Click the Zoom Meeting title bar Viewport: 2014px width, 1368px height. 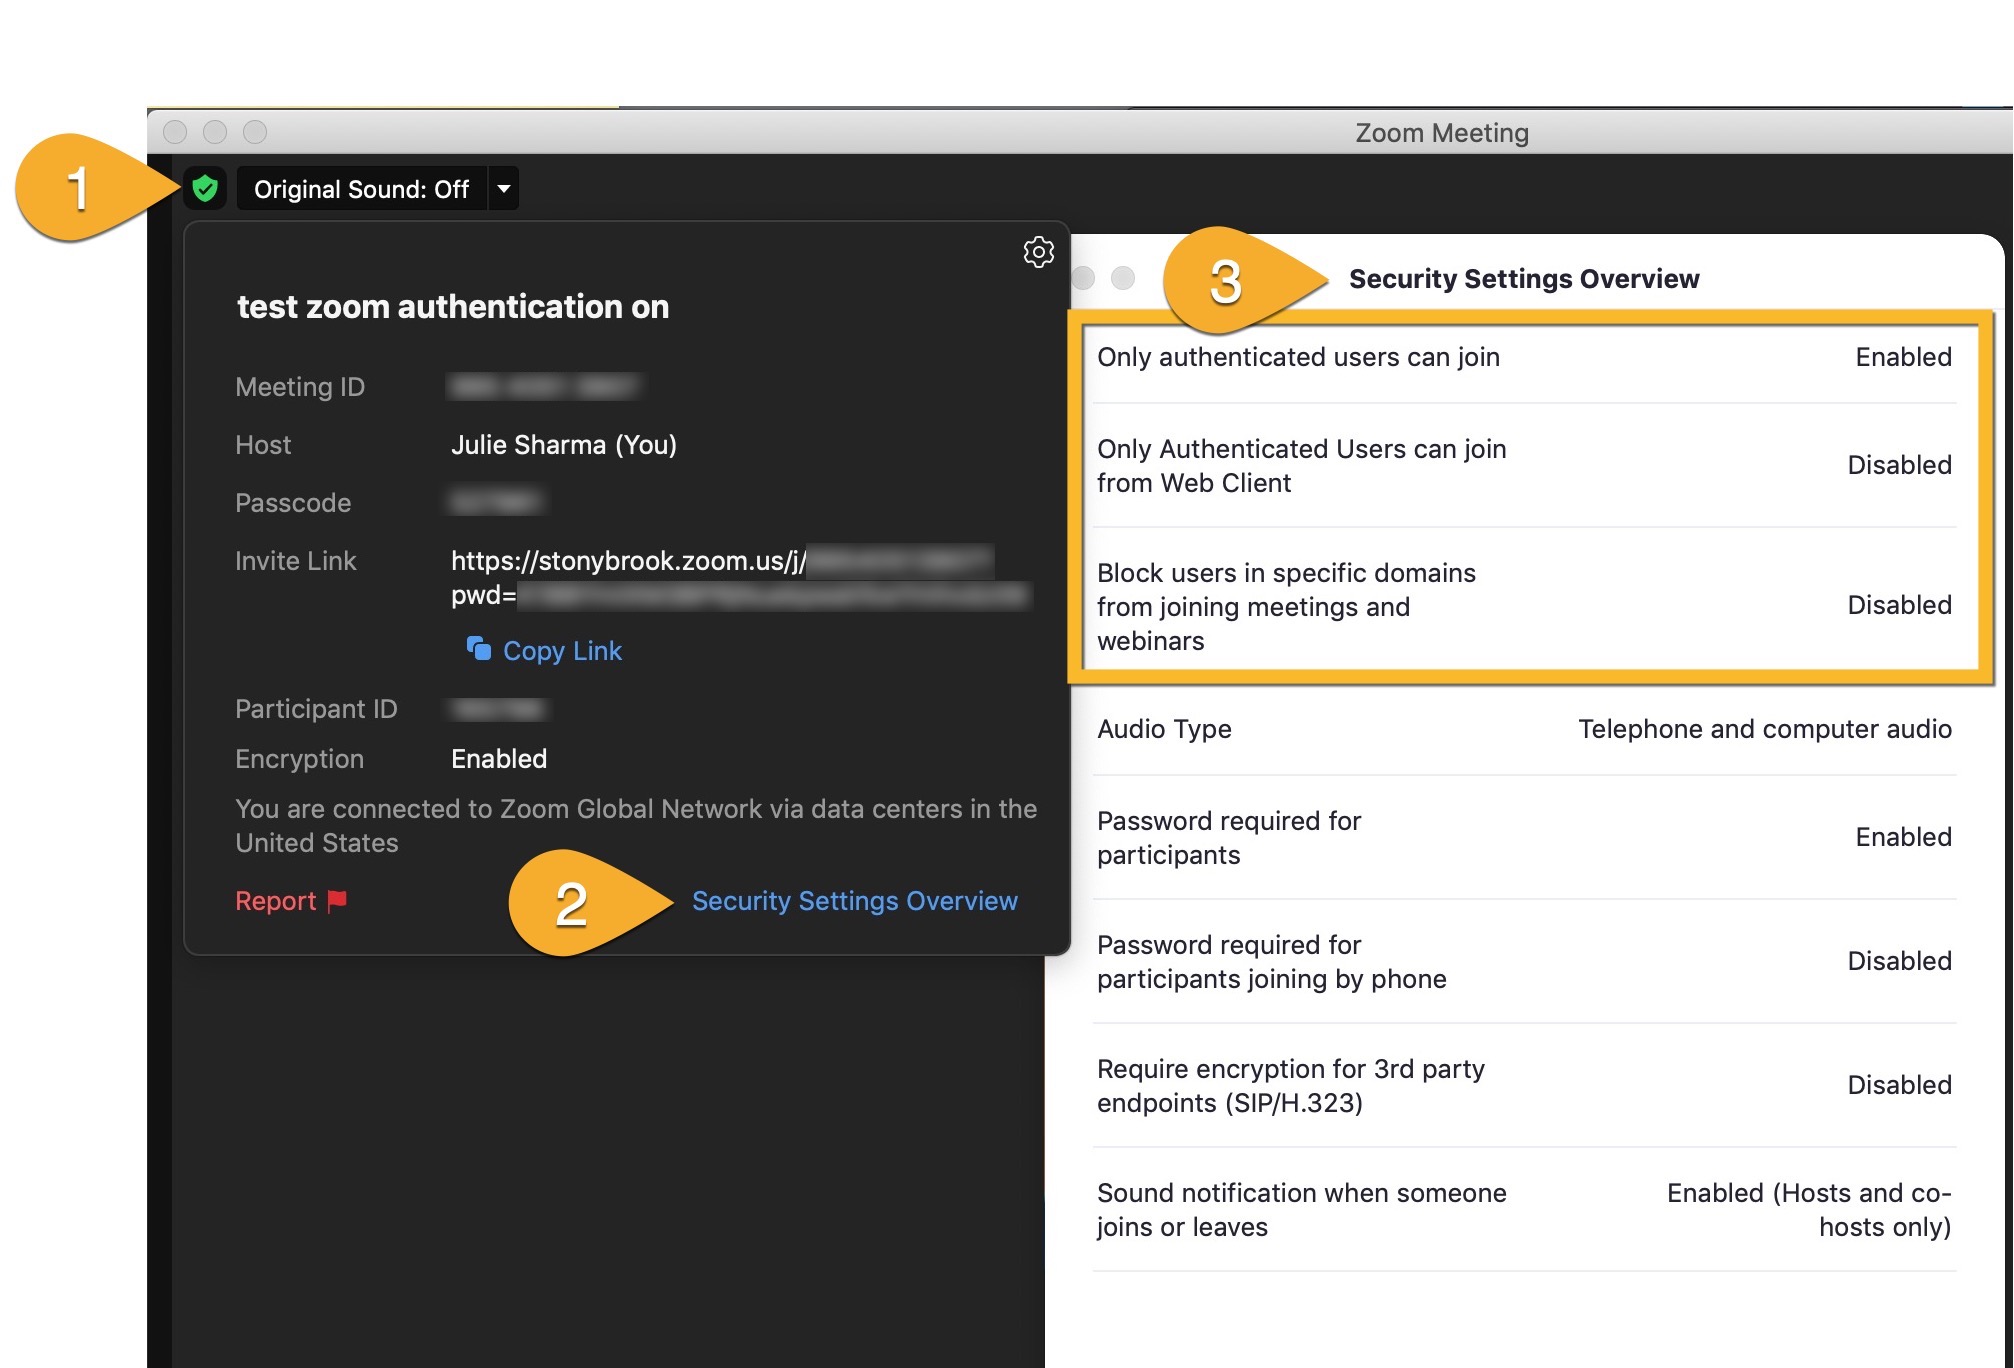point(1441,132)
